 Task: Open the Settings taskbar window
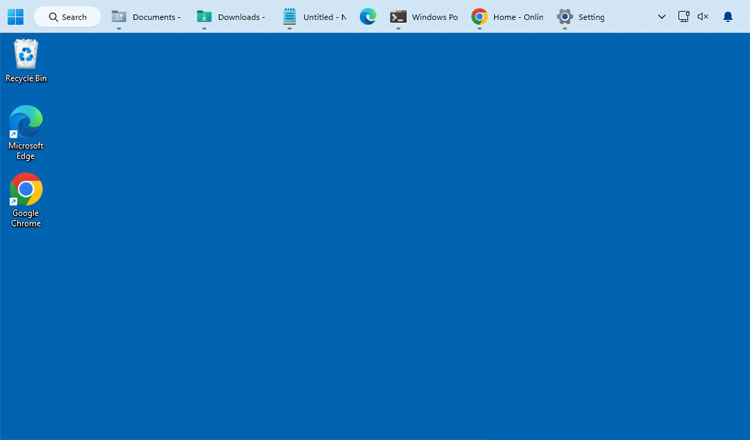pyautogui.click(x=581, y=17)
